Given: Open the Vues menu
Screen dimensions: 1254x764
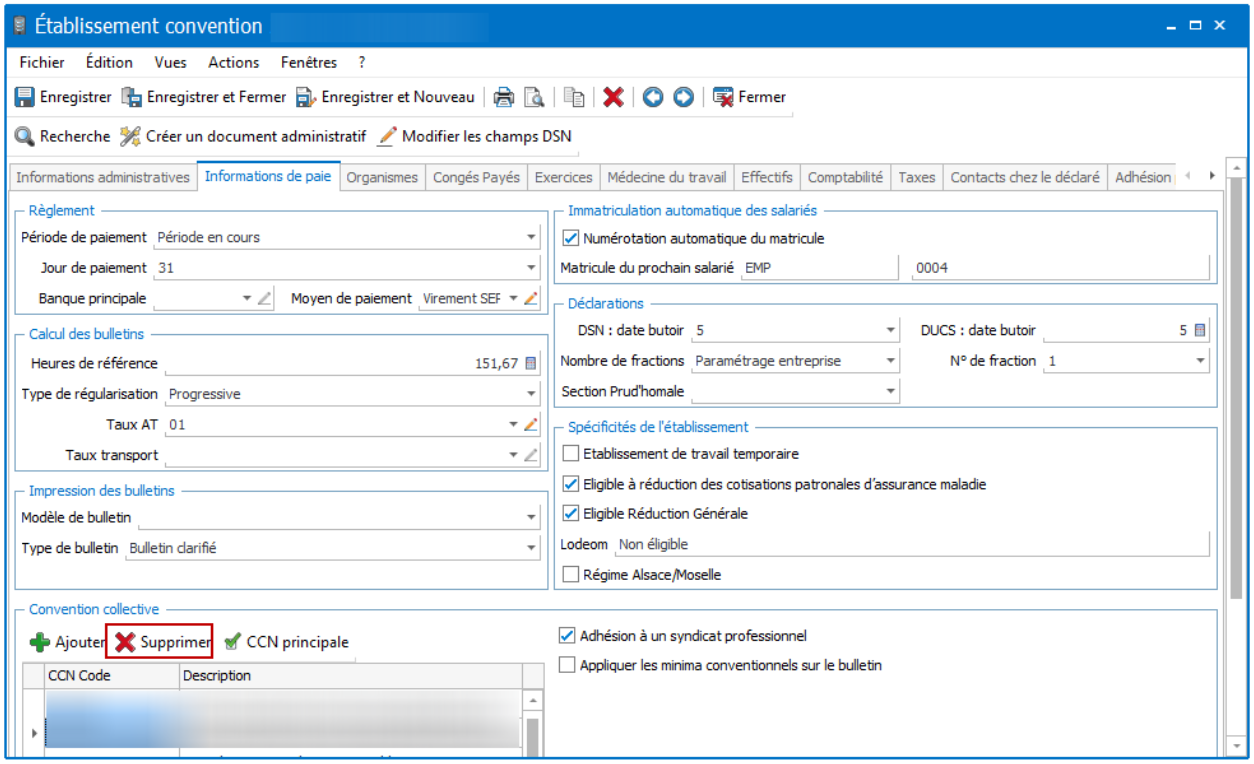Looking at the screenshot, I should pyautogui.click(x=170, y=62).
